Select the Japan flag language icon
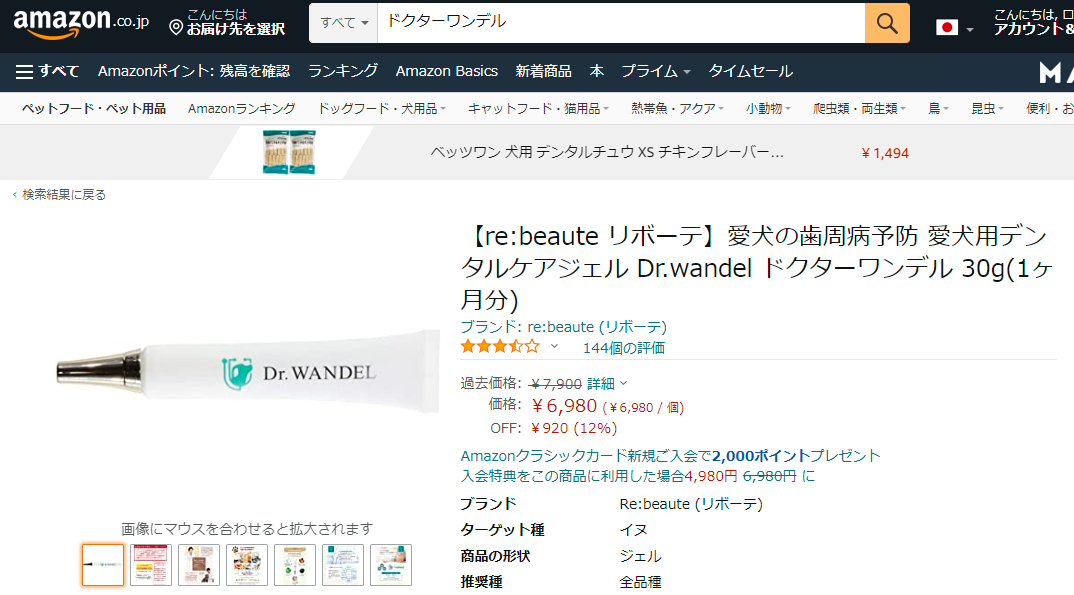Image resolution: width=1074 pixels, height=595 pixels. [947, 27]
